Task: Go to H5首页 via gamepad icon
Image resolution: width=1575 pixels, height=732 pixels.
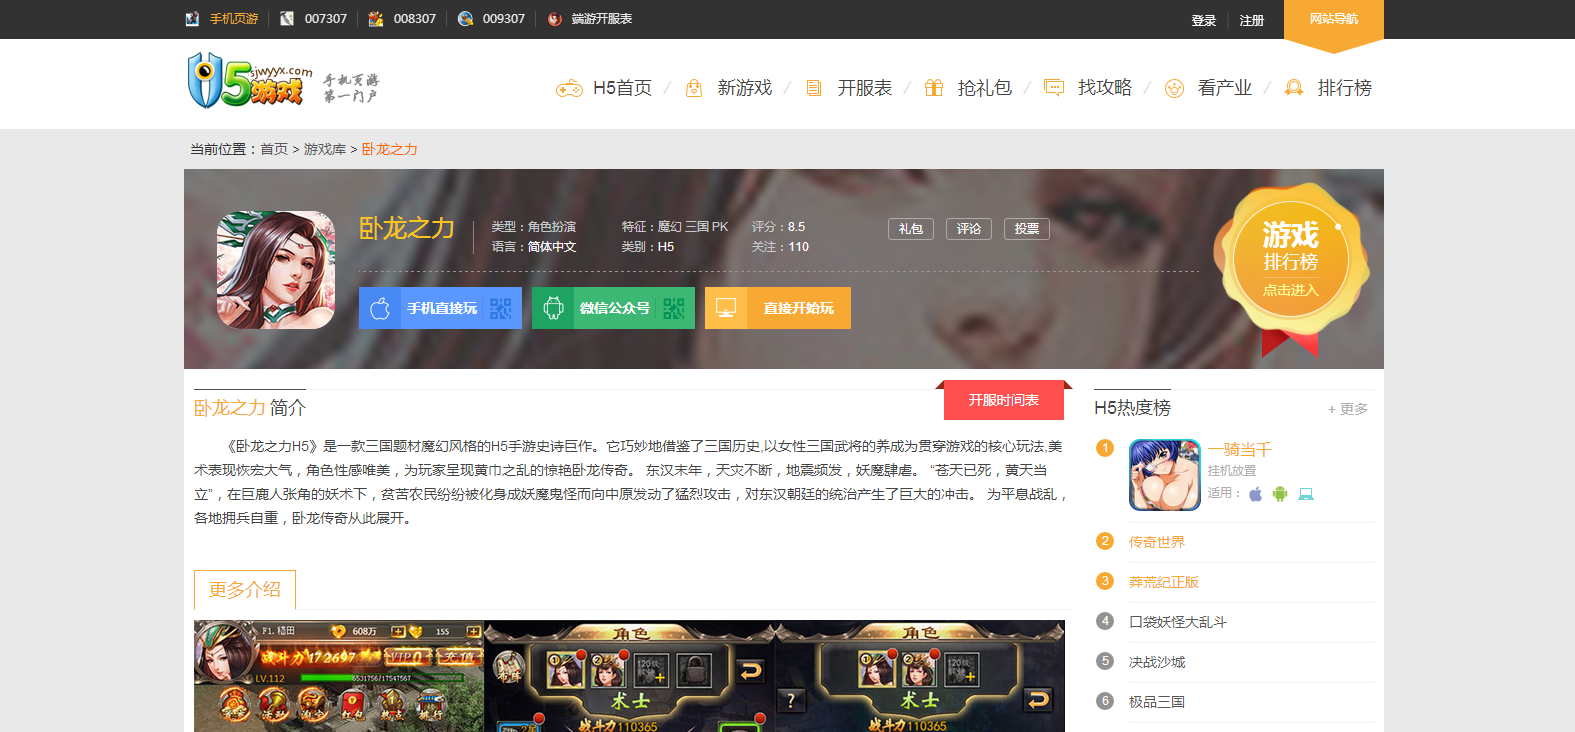Action: (x=569, y=89)
